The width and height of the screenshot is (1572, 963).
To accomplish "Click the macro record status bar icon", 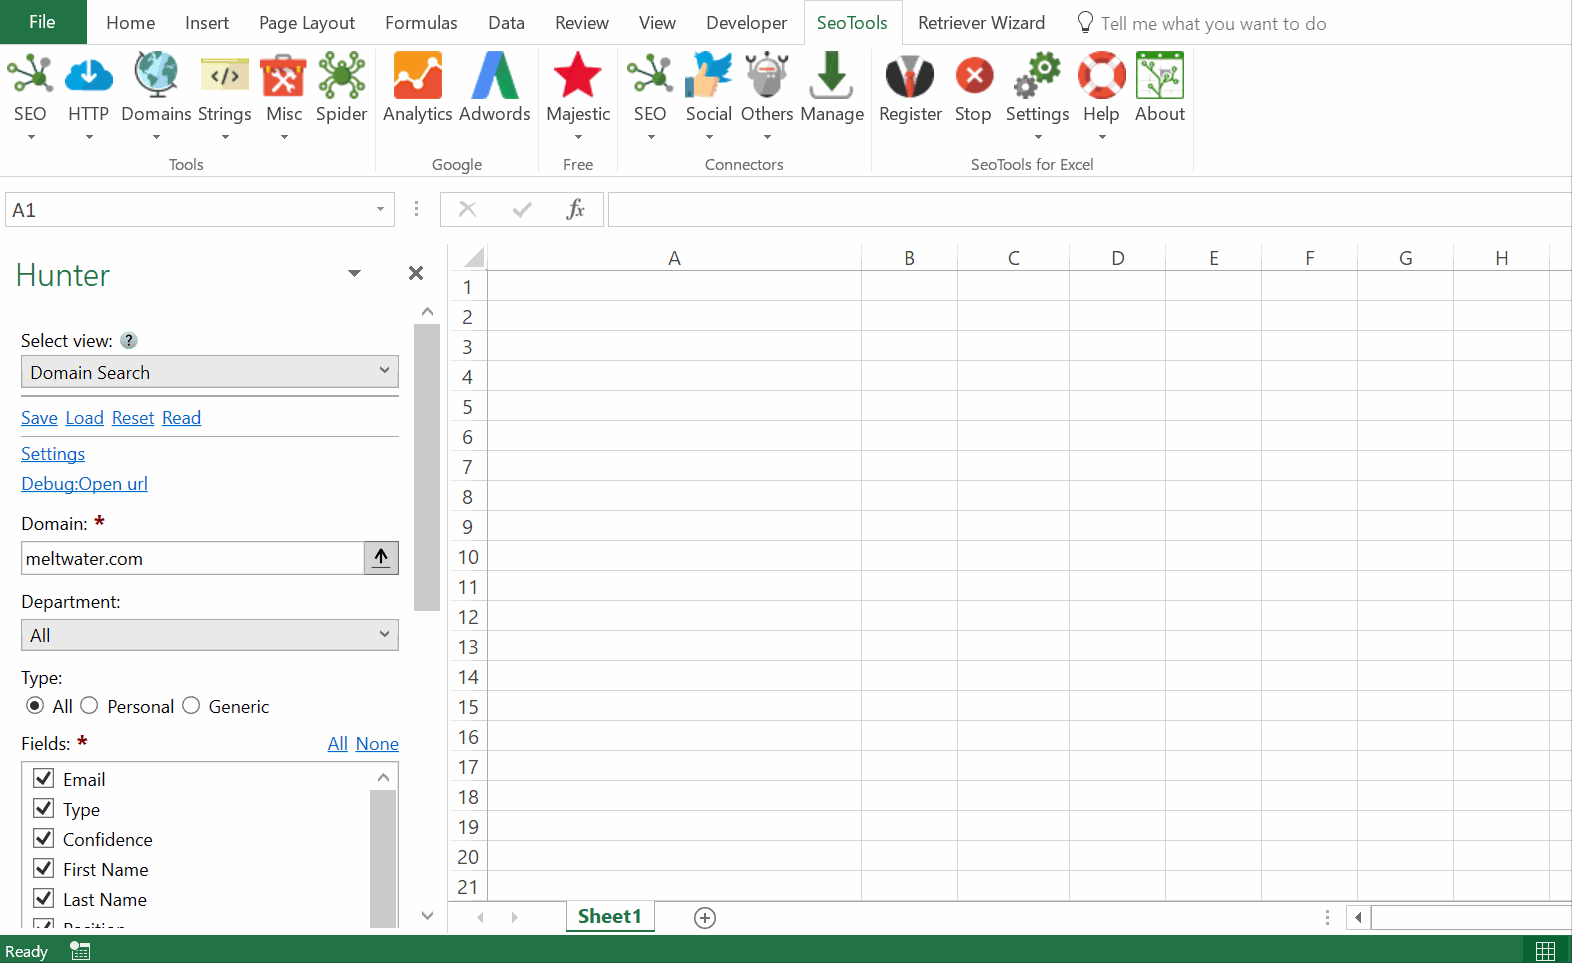I will [80, 951].
